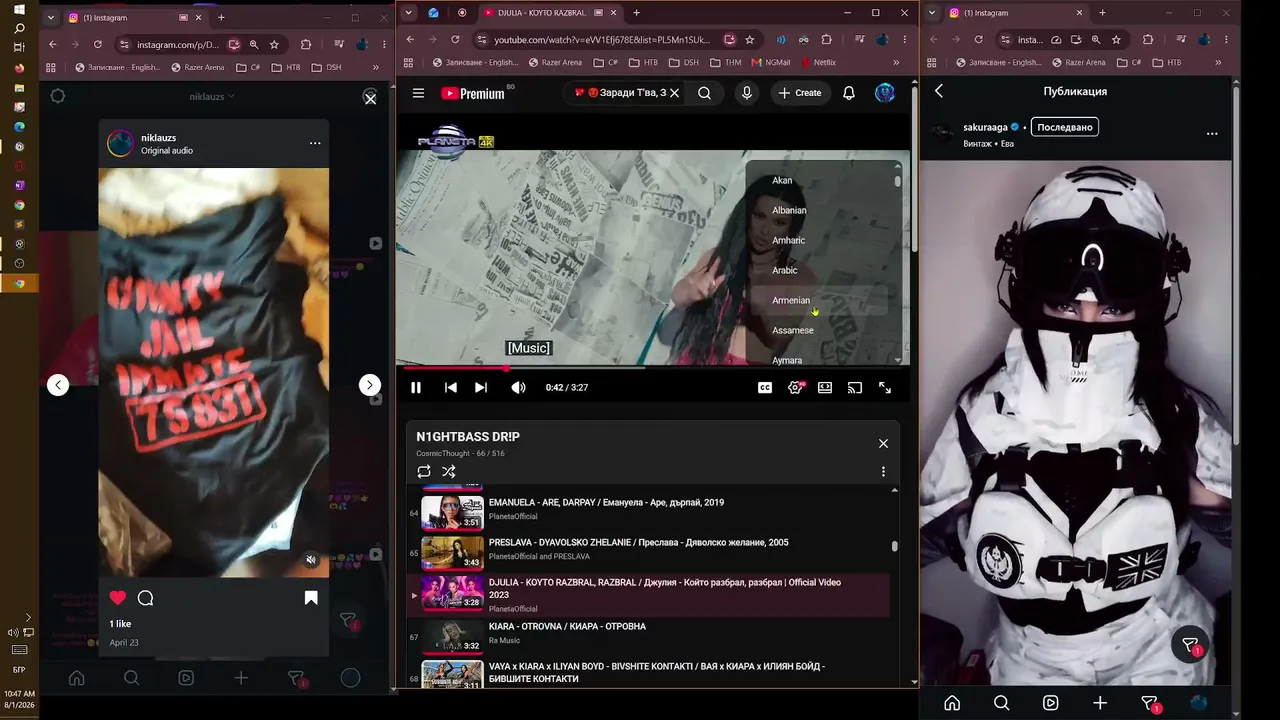Switch YouTube player to theater mode
The width and height of the screenshot is (1280, 720).
[825, 388]
